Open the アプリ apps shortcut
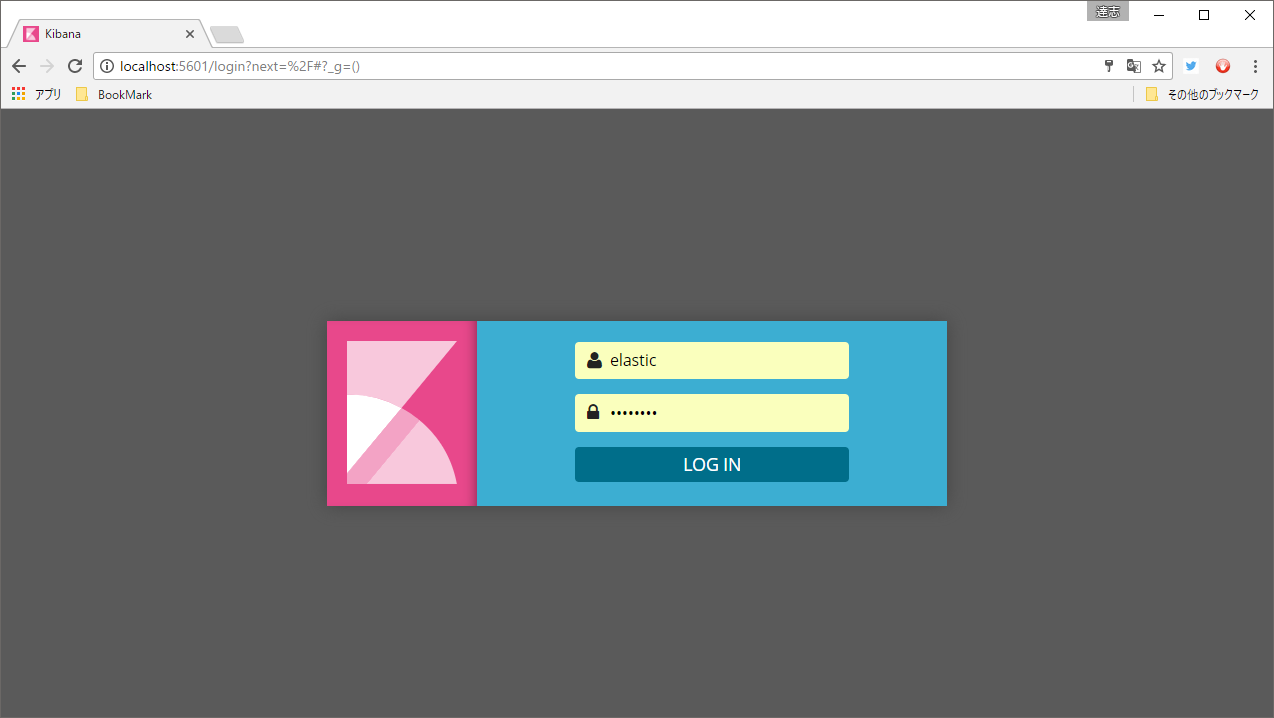Viewport: 1274px width, 718px height. tap(37, 94)
